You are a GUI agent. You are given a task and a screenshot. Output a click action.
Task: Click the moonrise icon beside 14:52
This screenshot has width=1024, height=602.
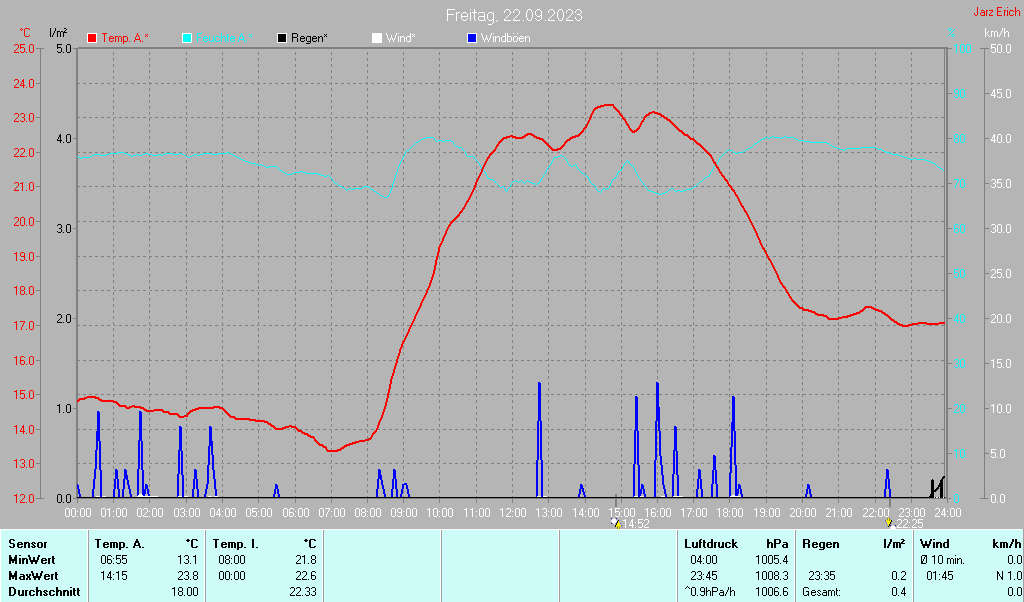click(x=616, y=523)
